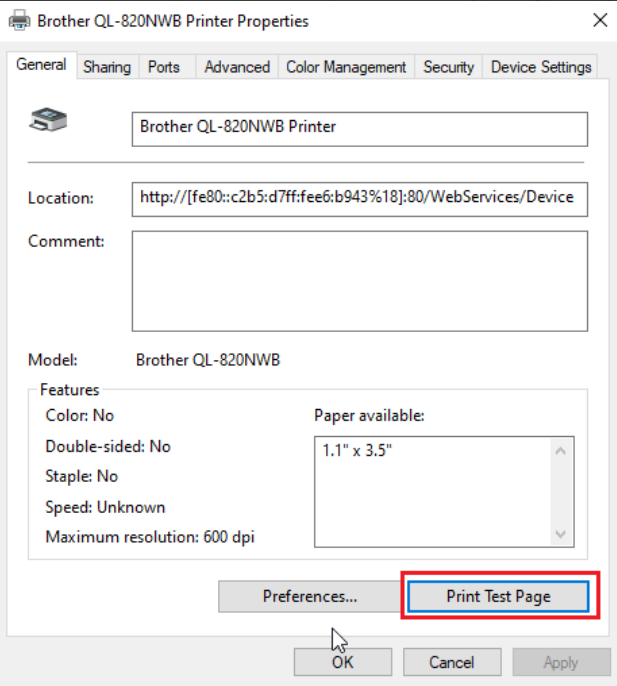Click the paper list scroll up arrow

point(561,451)
